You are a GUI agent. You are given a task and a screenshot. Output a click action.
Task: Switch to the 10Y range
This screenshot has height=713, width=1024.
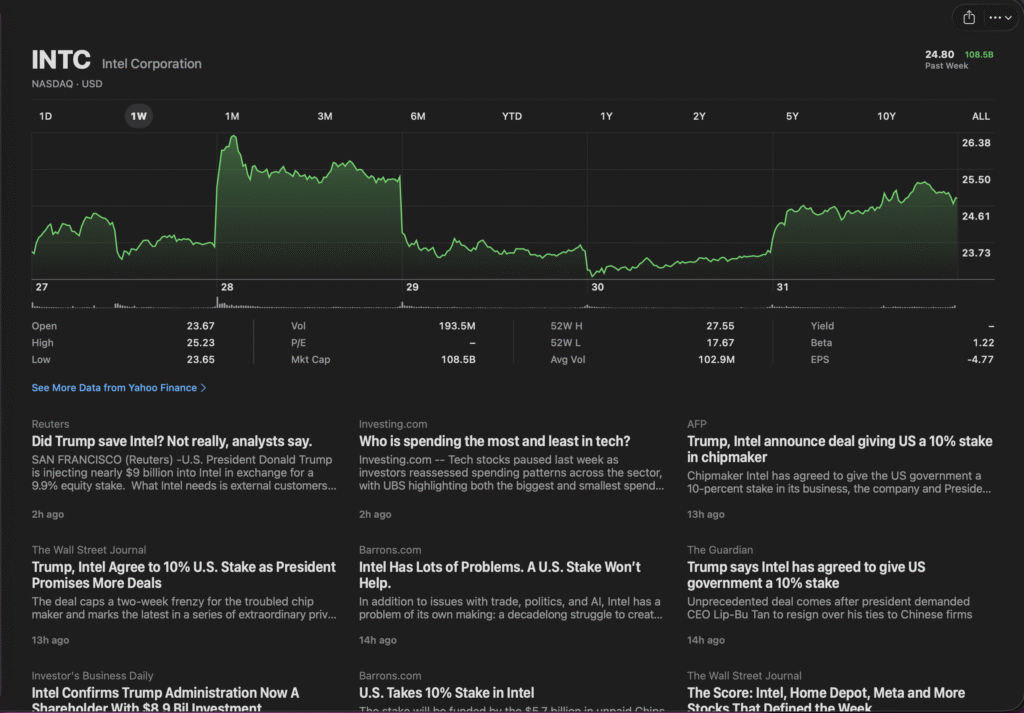(x=886, y=116)
